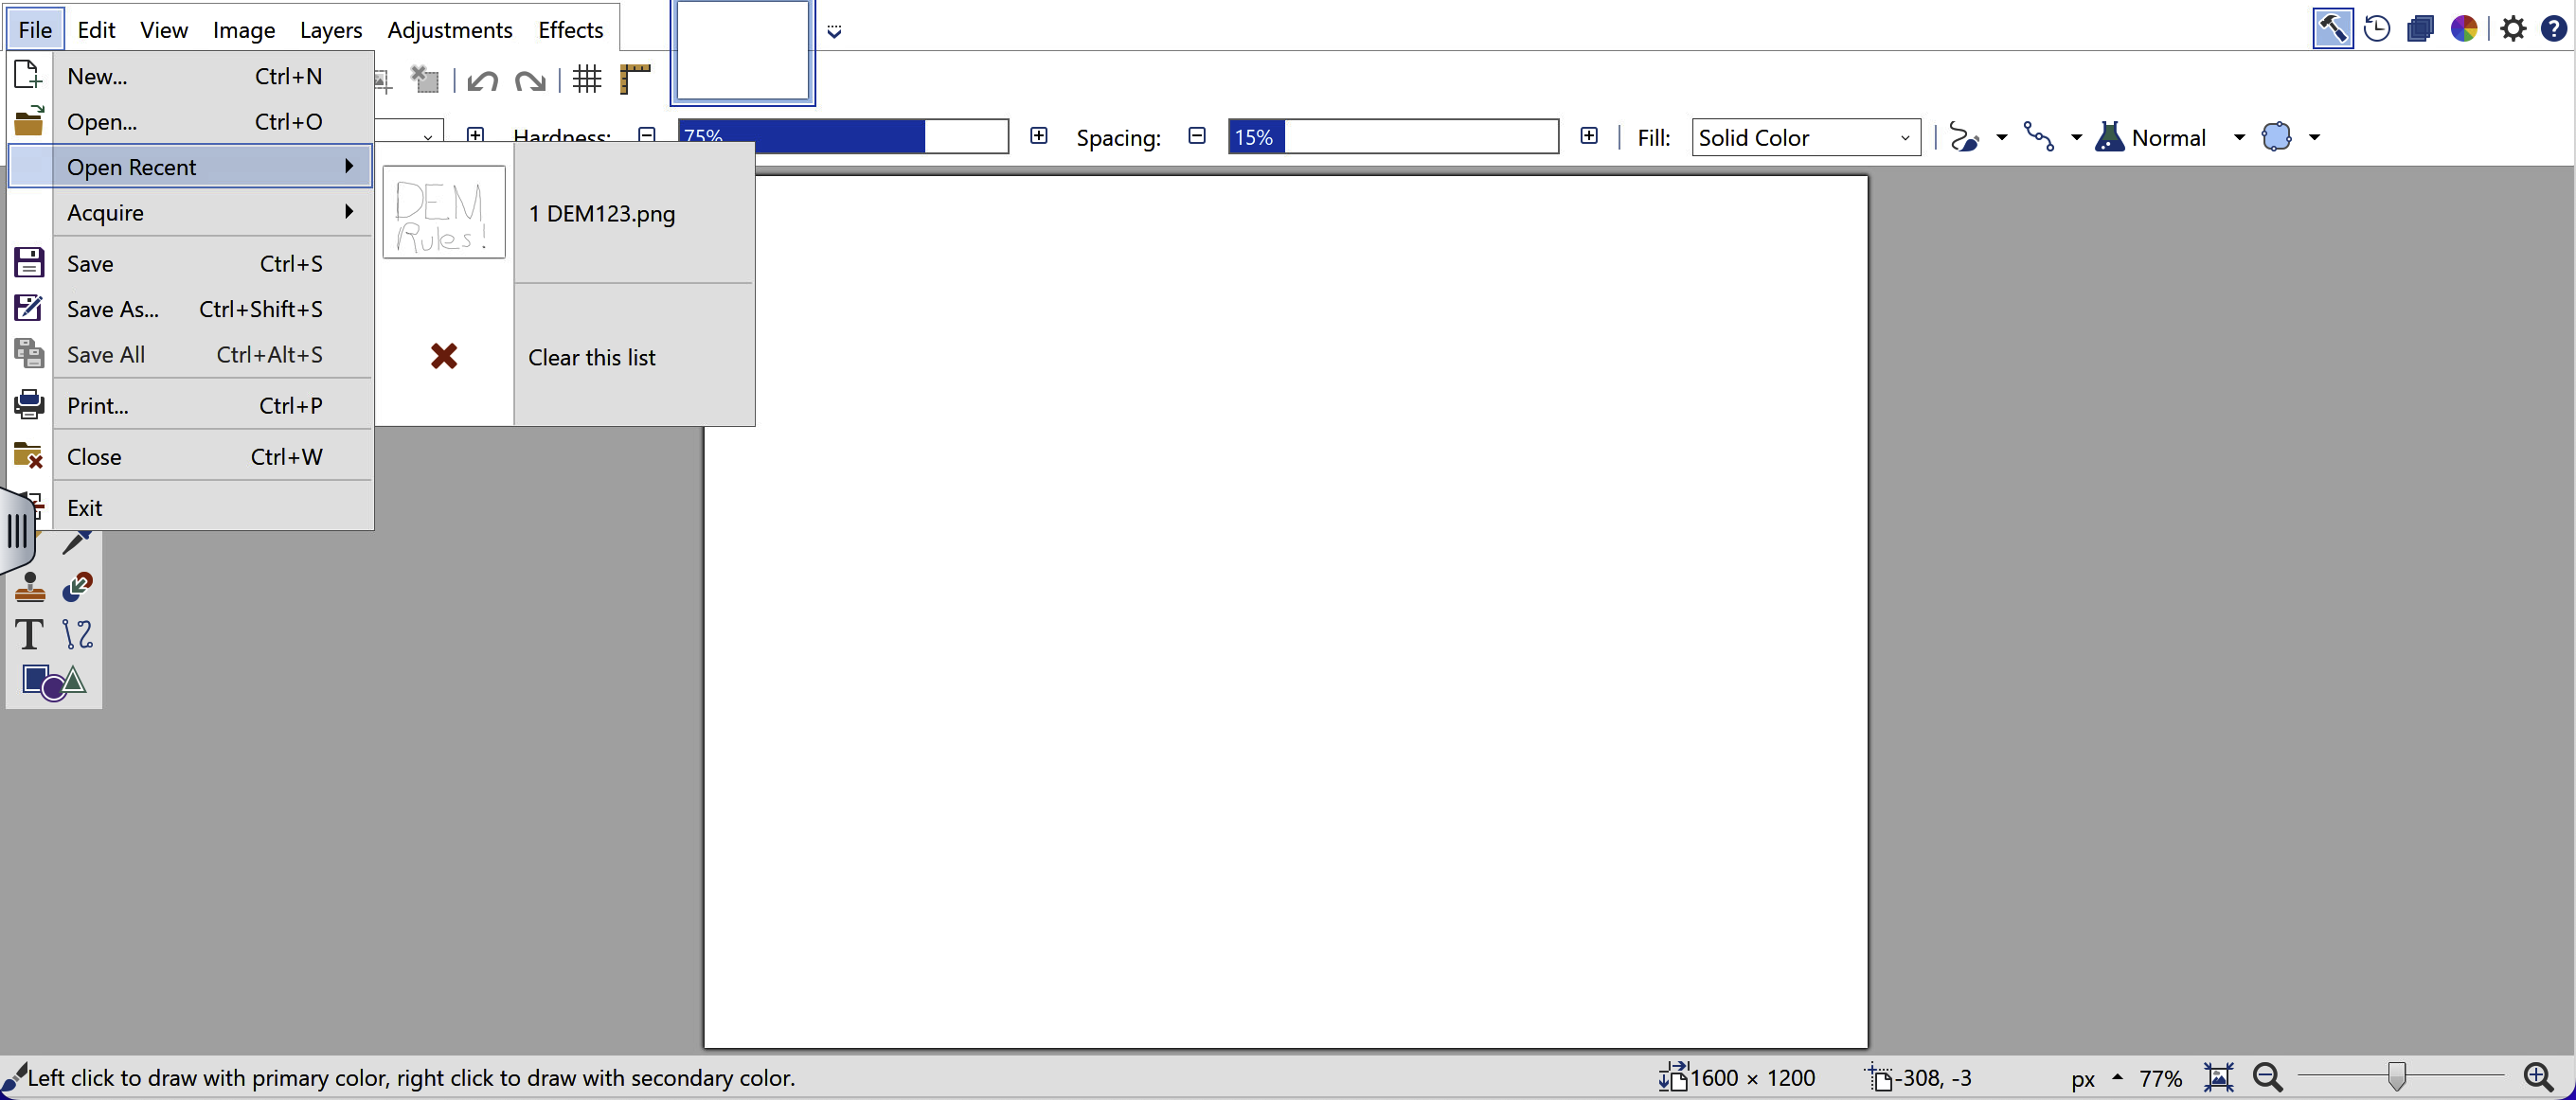Toggle the pixel grid display
2576x1100 pixels.
[587, 79]
